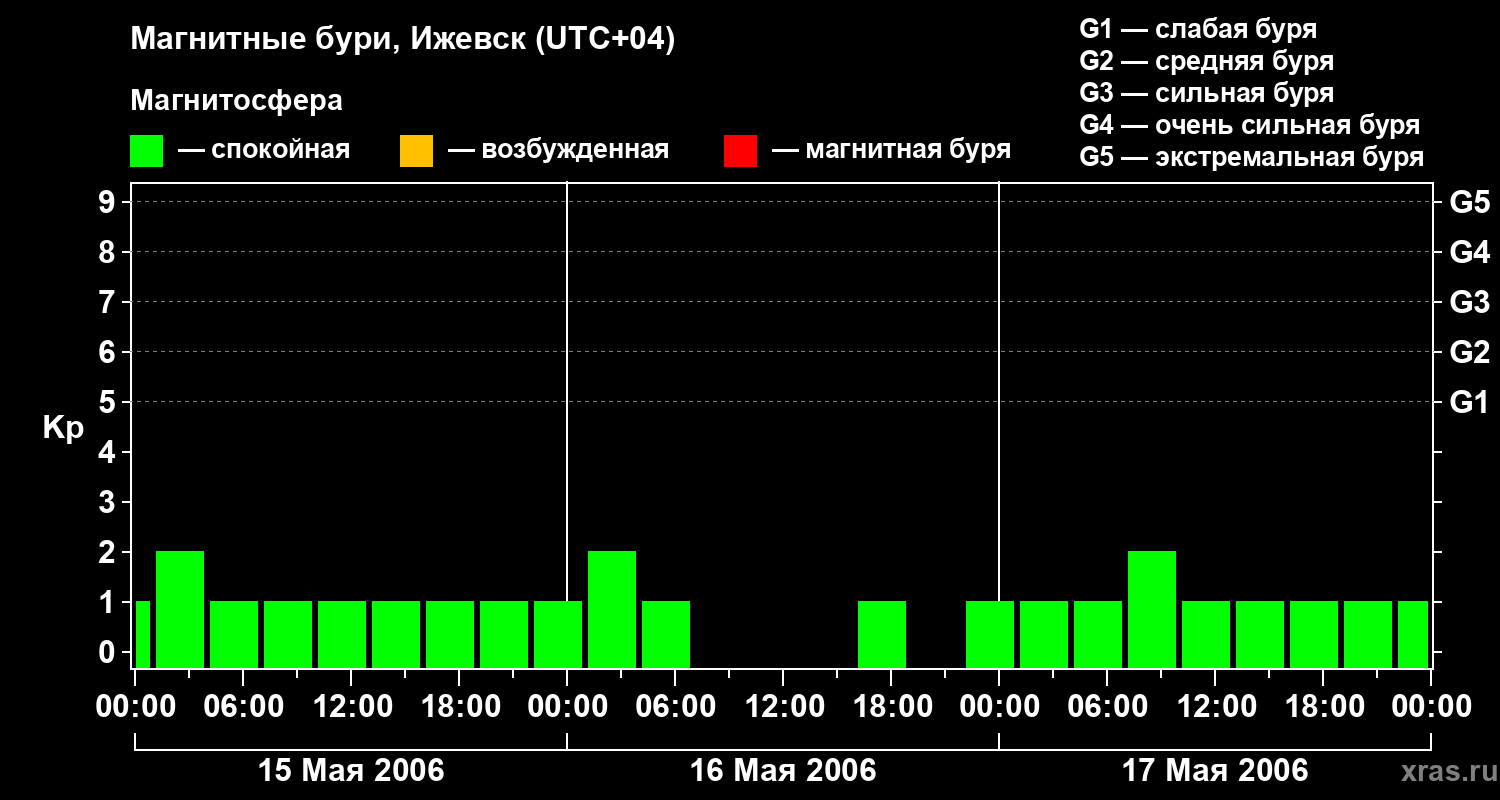Click the orange возбужденная legend swatch
This screenshot has width=1500, height=800.
coord(416,151)
